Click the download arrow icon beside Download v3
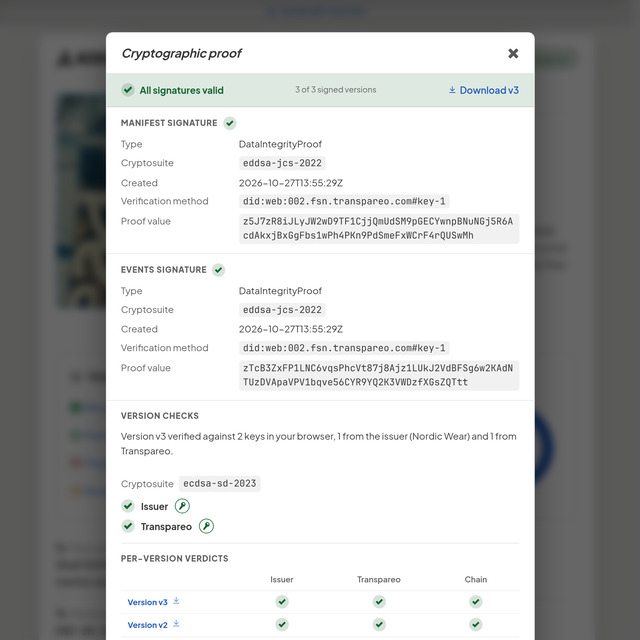The width and height of the screenshot is (640, 640). pos(452,90)
